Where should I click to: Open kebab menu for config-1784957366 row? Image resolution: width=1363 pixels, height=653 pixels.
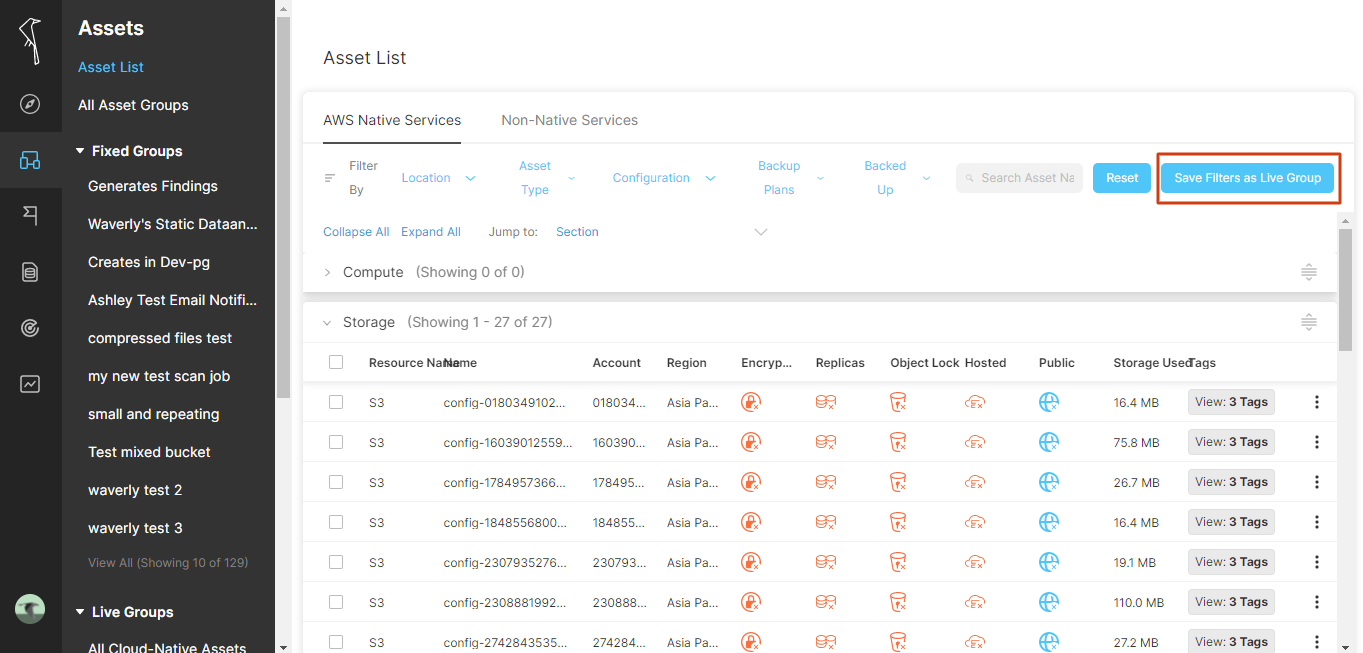[x=1317, y=482]
